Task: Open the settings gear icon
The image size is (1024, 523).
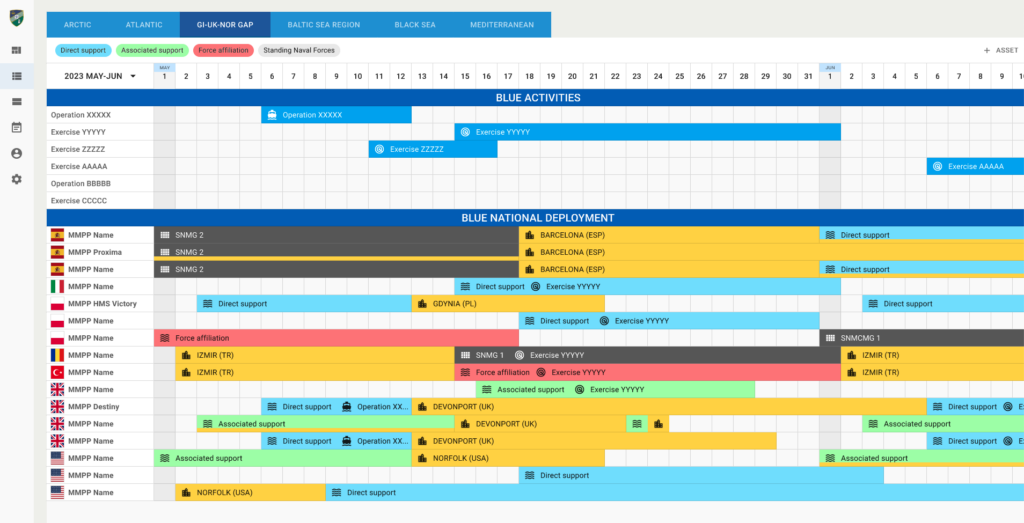Action: 16,179
